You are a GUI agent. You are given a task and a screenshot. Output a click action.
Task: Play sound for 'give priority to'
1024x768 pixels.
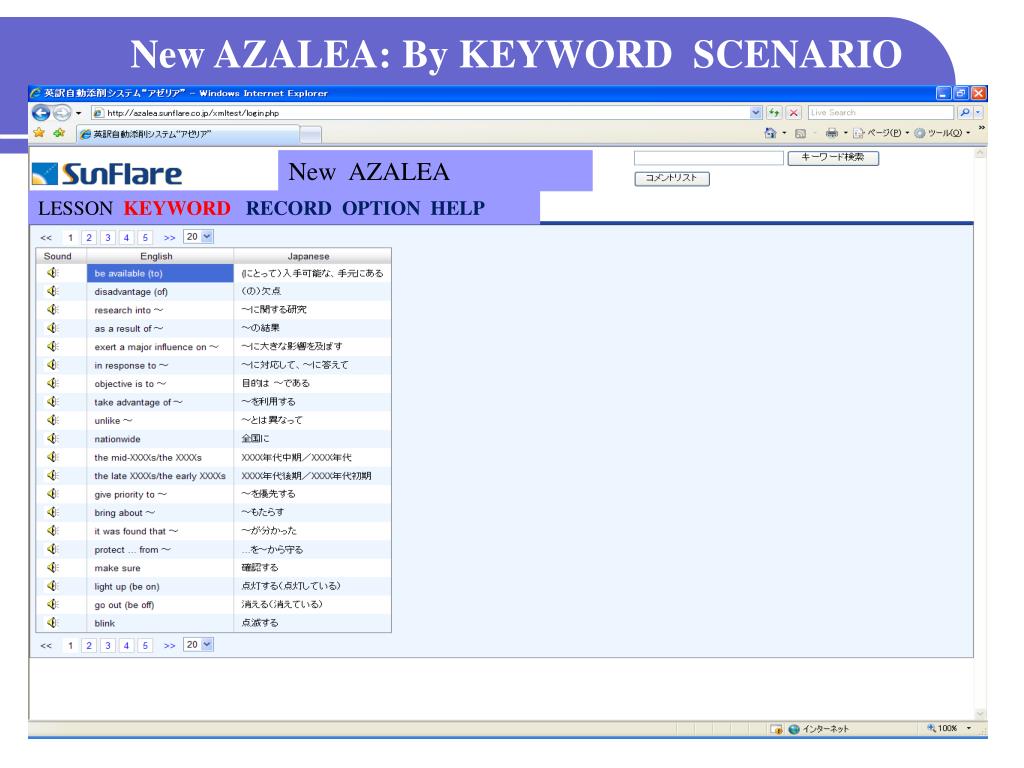tap(53, 494)
